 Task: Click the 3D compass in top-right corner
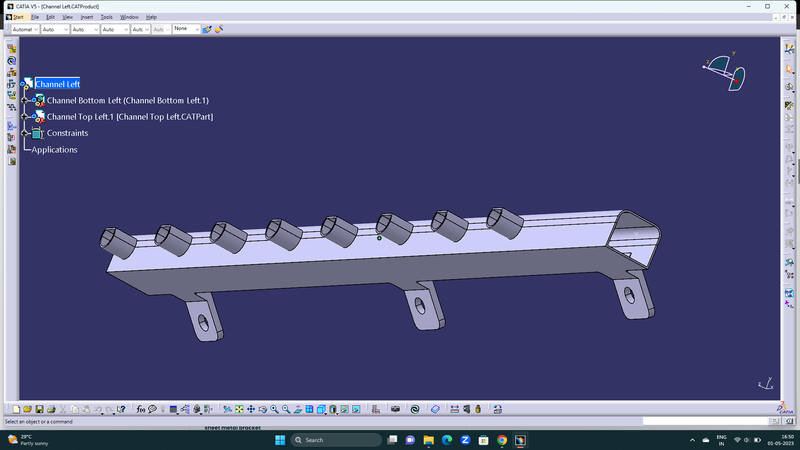[725, 72]
